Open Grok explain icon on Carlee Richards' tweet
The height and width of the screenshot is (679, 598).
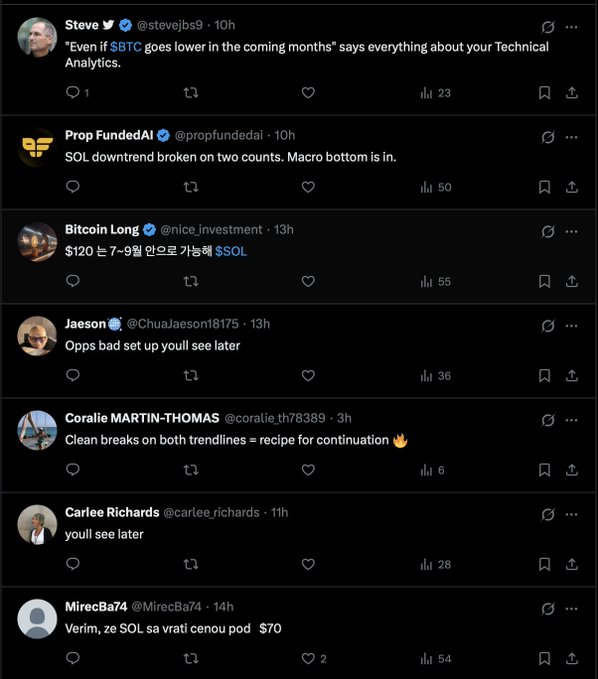coord(548,514)
